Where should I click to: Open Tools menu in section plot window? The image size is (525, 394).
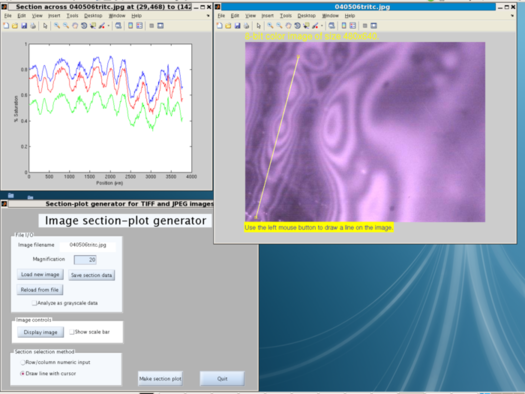(72, 16)
